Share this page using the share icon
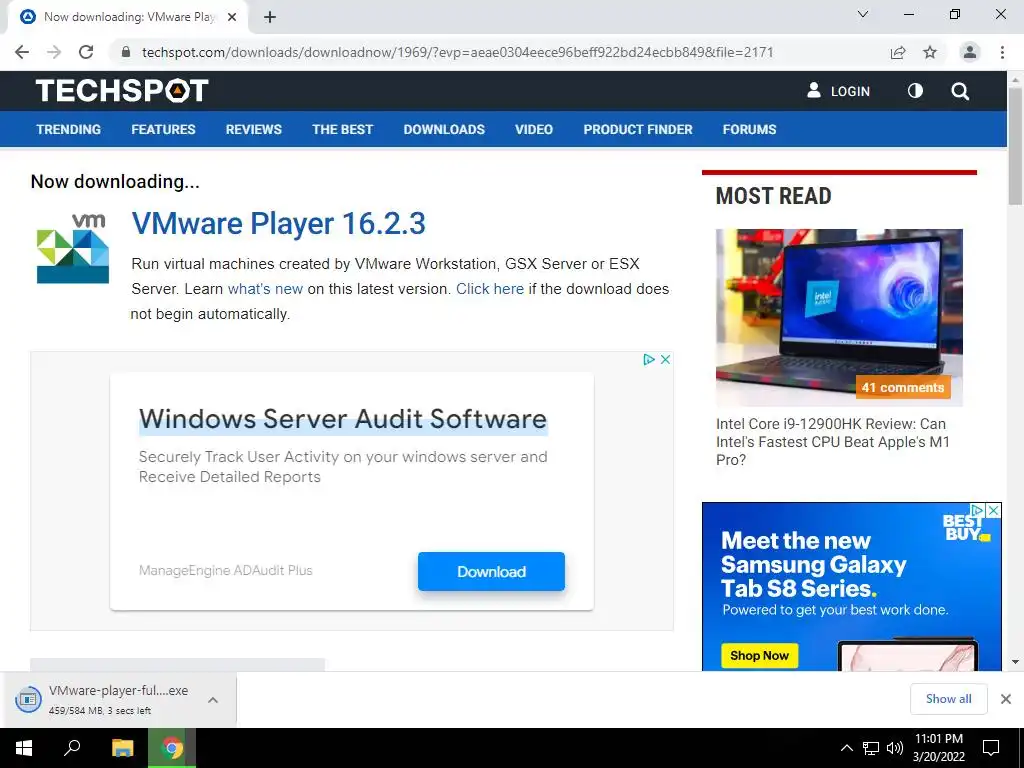Viewport: 1024px width, 768px height. pos(898,52)
